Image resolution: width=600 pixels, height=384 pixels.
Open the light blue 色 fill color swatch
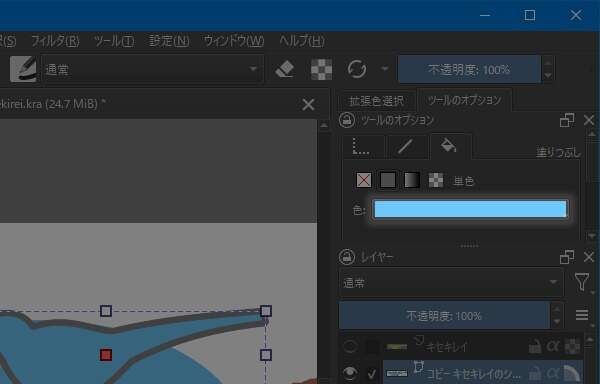[x=470, y=209]
